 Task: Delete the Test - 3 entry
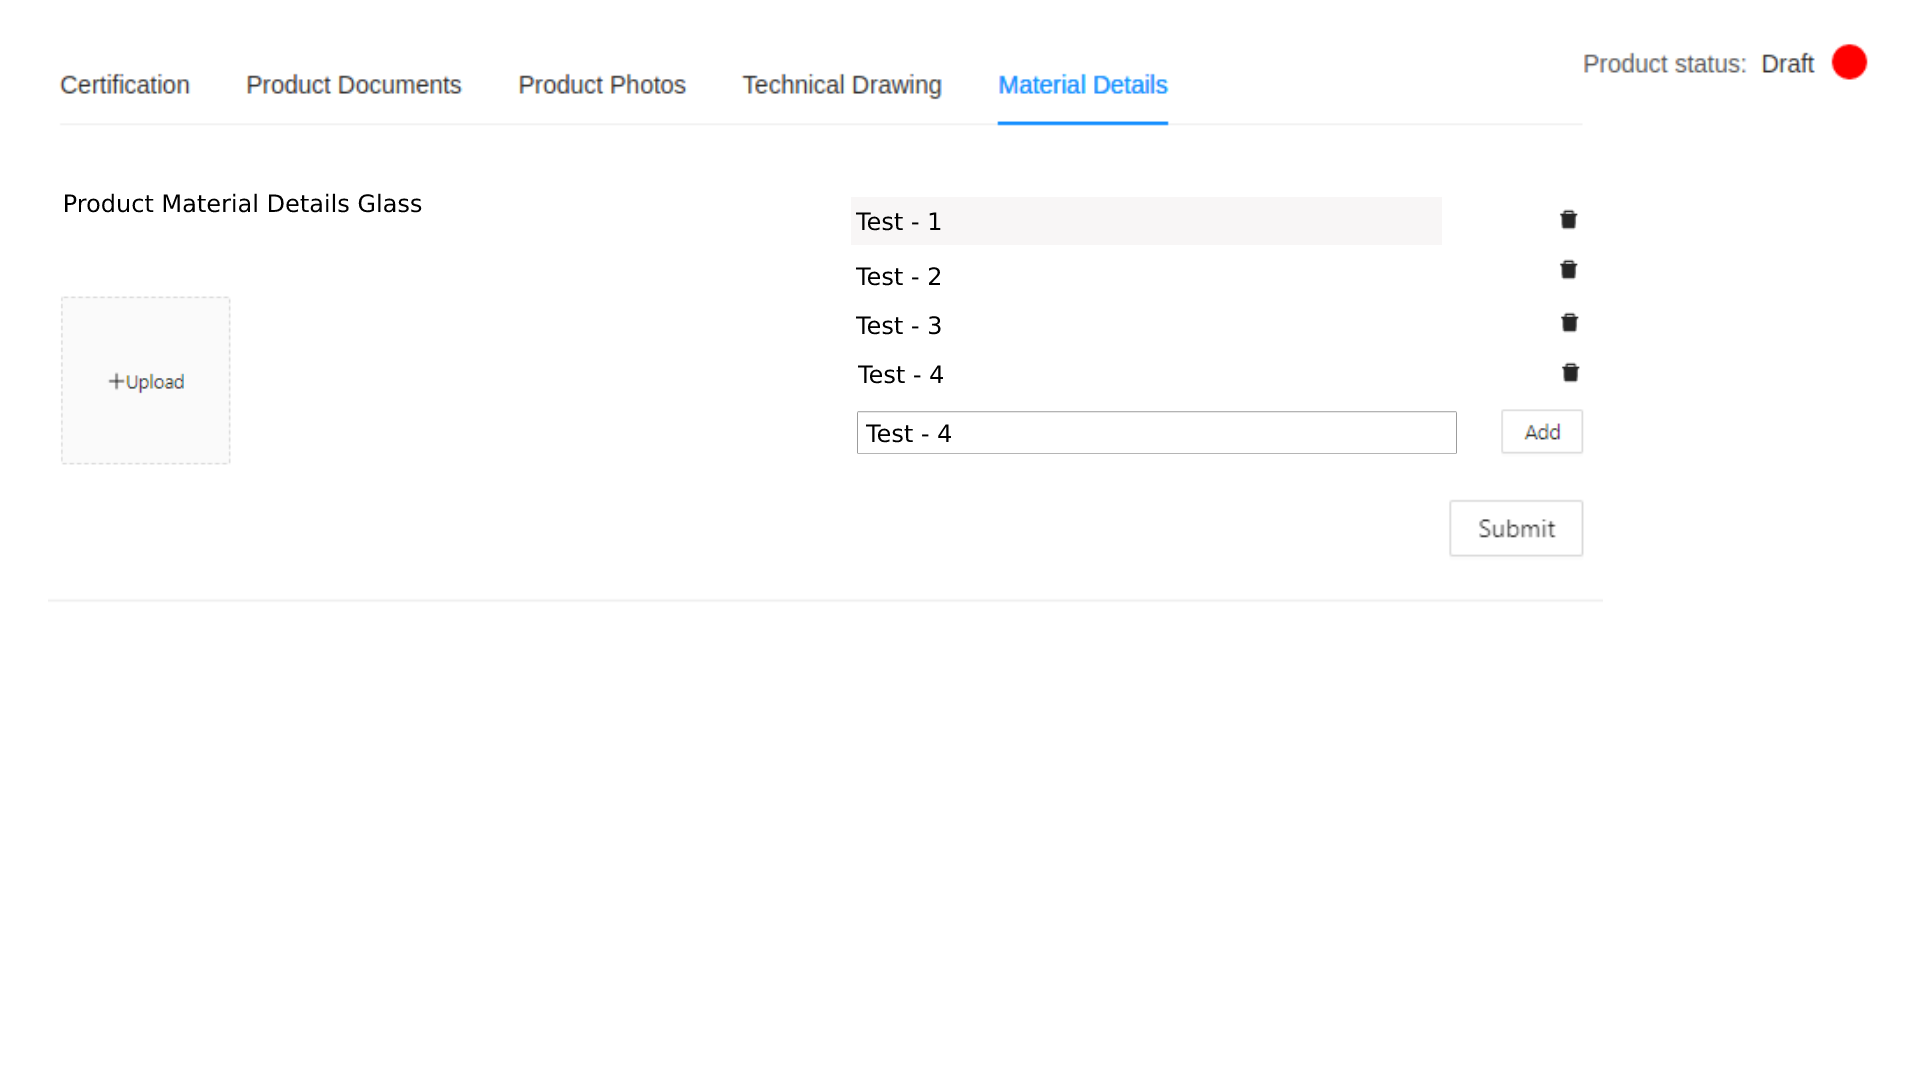(x=1569, y=323)
